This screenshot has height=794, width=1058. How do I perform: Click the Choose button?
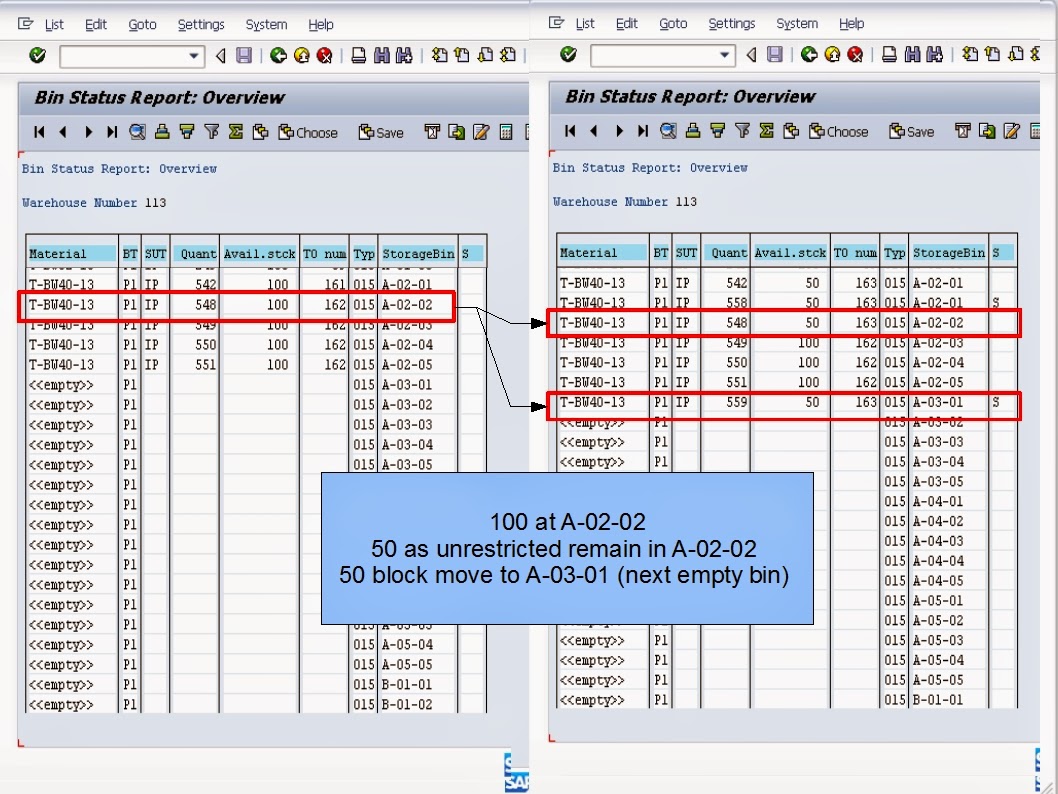pos(307,131)
